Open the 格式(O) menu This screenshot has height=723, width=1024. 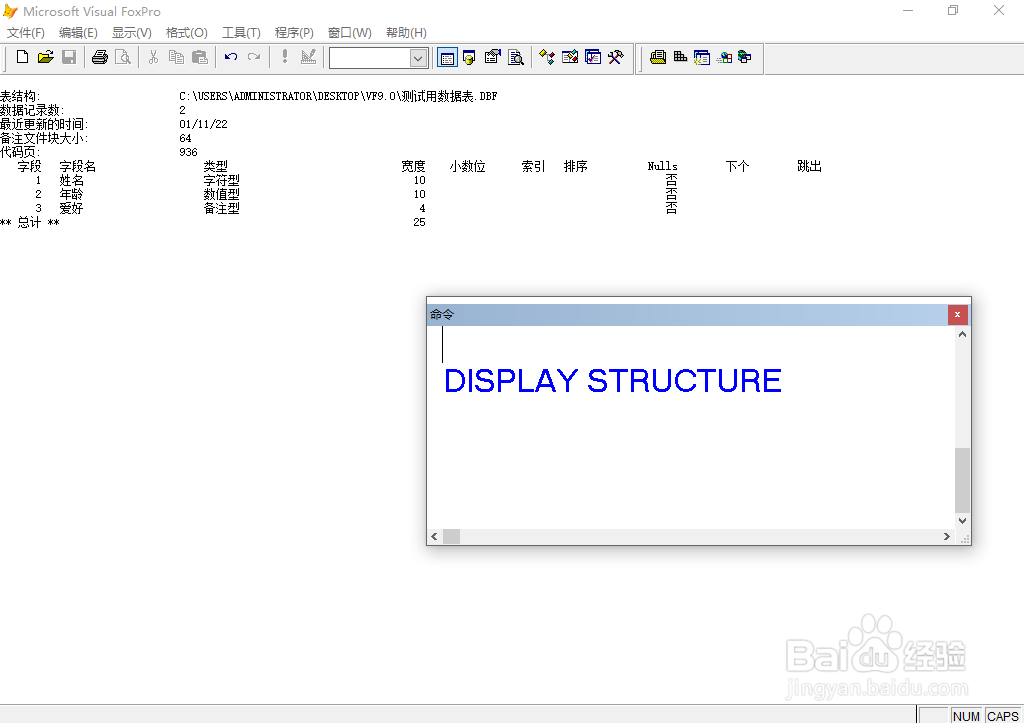(187, 33)
